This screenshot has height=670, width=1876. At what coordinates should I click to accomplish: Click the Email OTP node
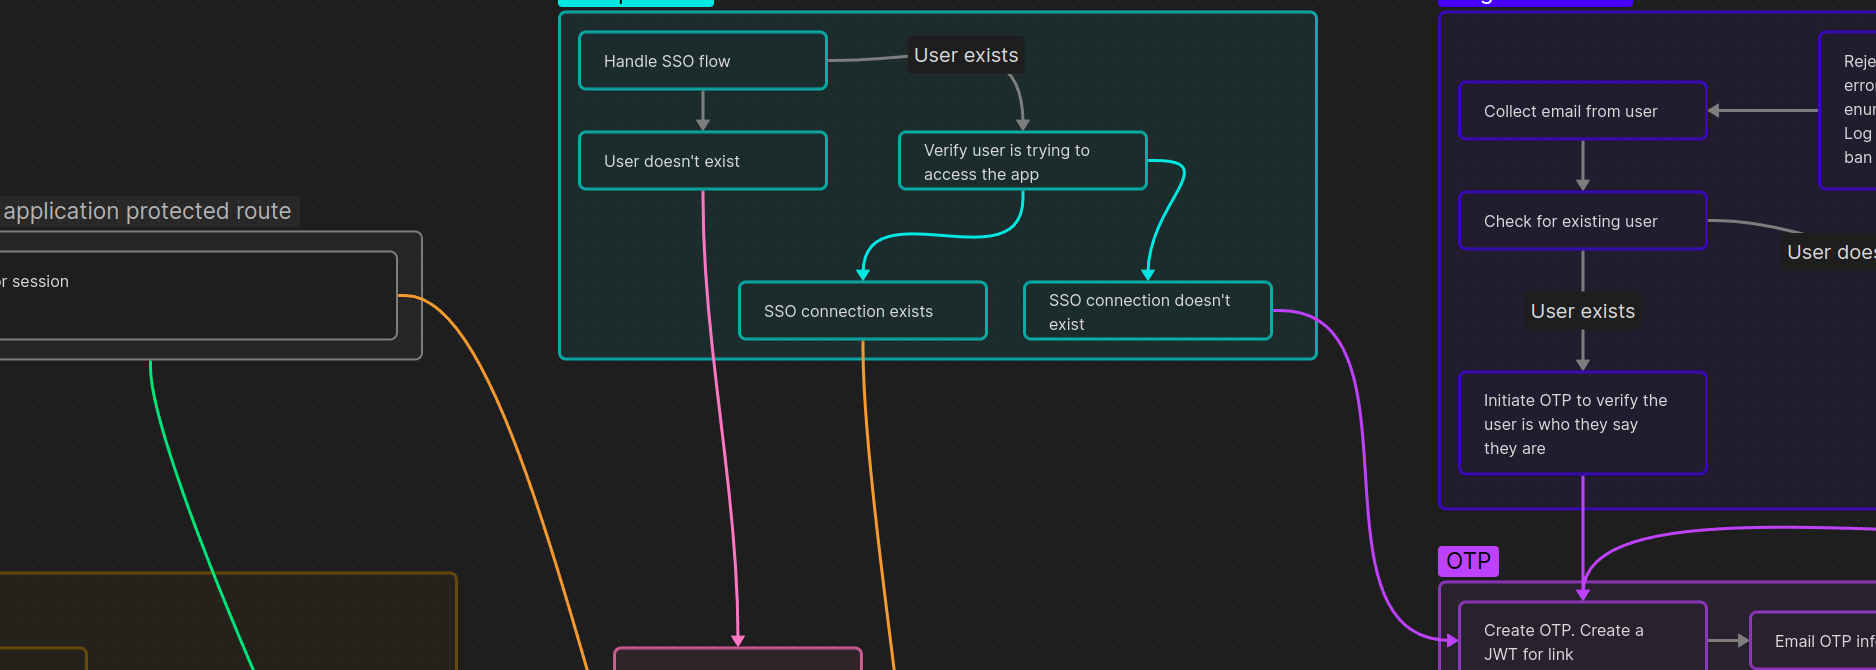[1813, 641]
